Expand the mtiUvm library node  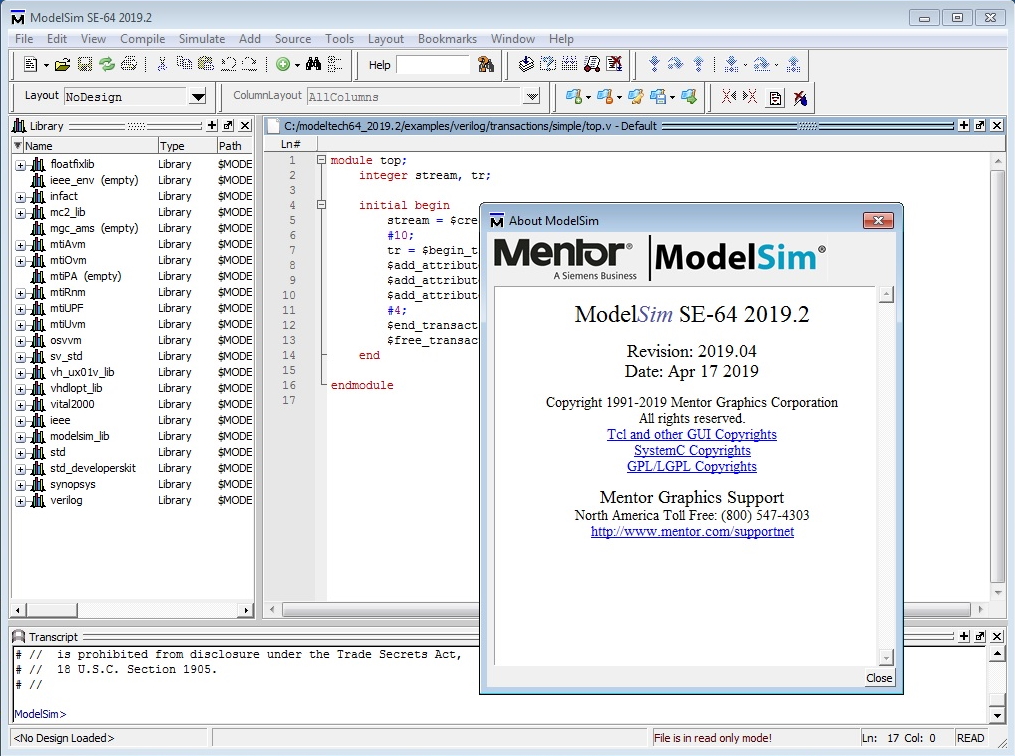tap(20, 325)
